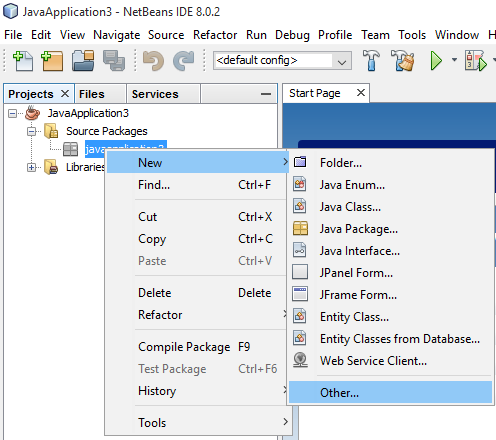
Task: Open the Refactor menu in menu bar
Action: click(x=215, y=35)
